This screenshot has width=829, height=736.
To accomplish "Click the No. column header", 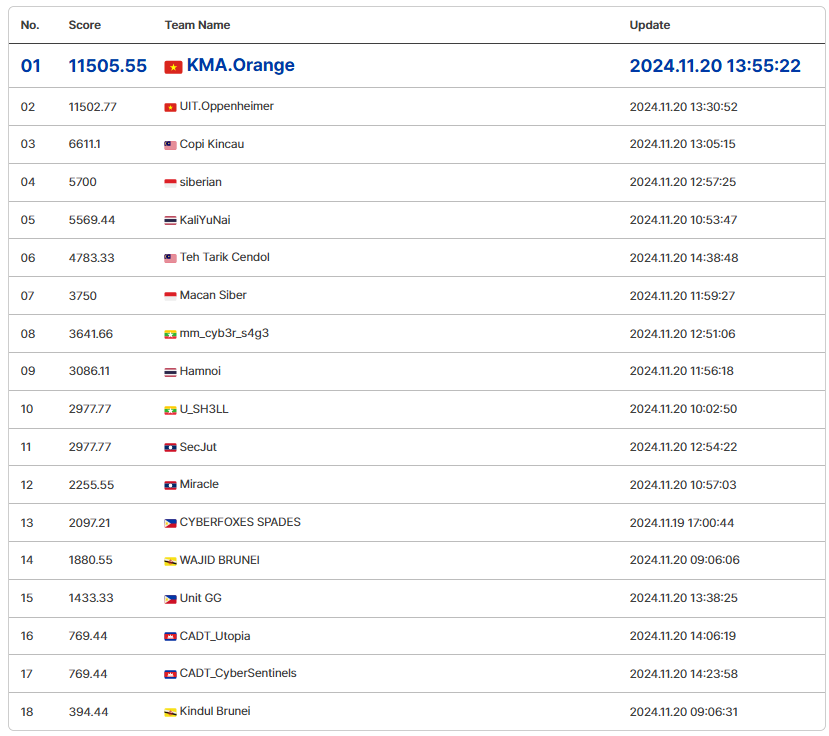I will (x=30, y=25).
